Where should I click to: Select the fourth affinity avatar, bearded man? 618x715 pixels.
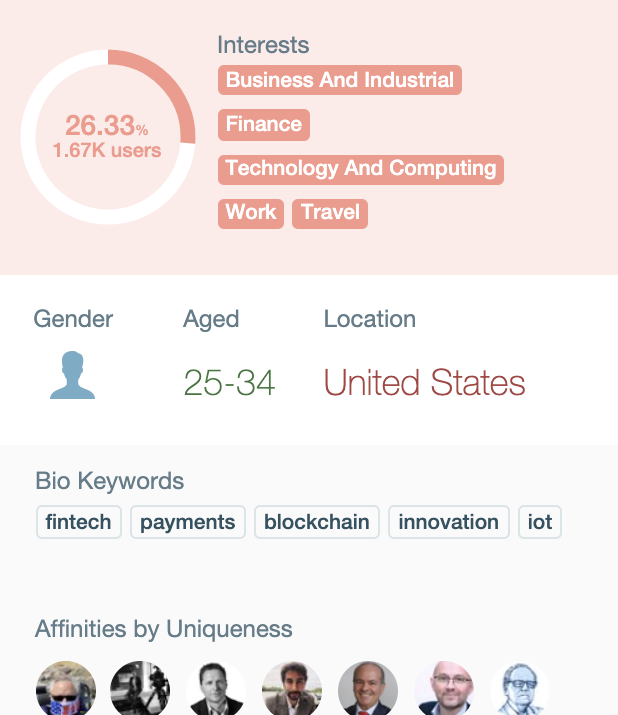[292, 690]
